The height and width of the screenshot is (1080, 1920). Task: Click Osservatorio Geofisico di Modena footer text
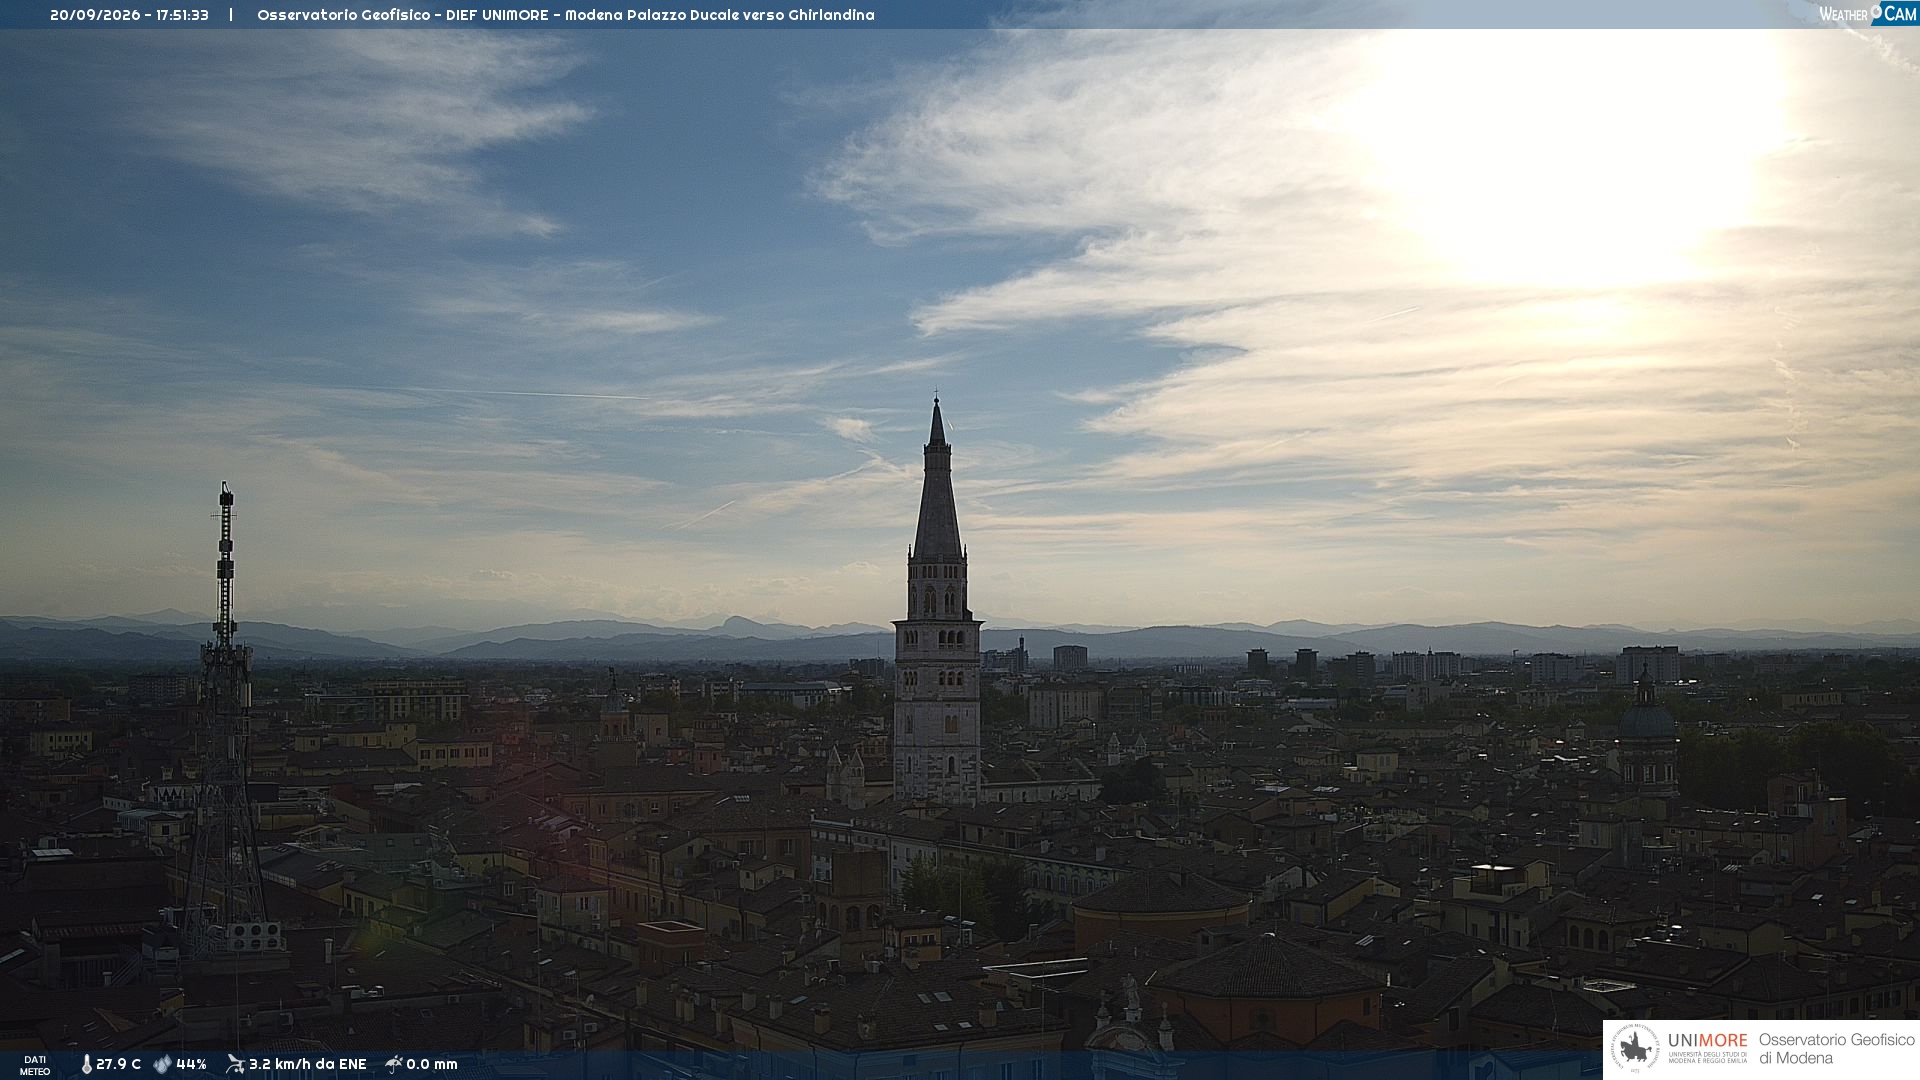(x=1836, y=1049)
